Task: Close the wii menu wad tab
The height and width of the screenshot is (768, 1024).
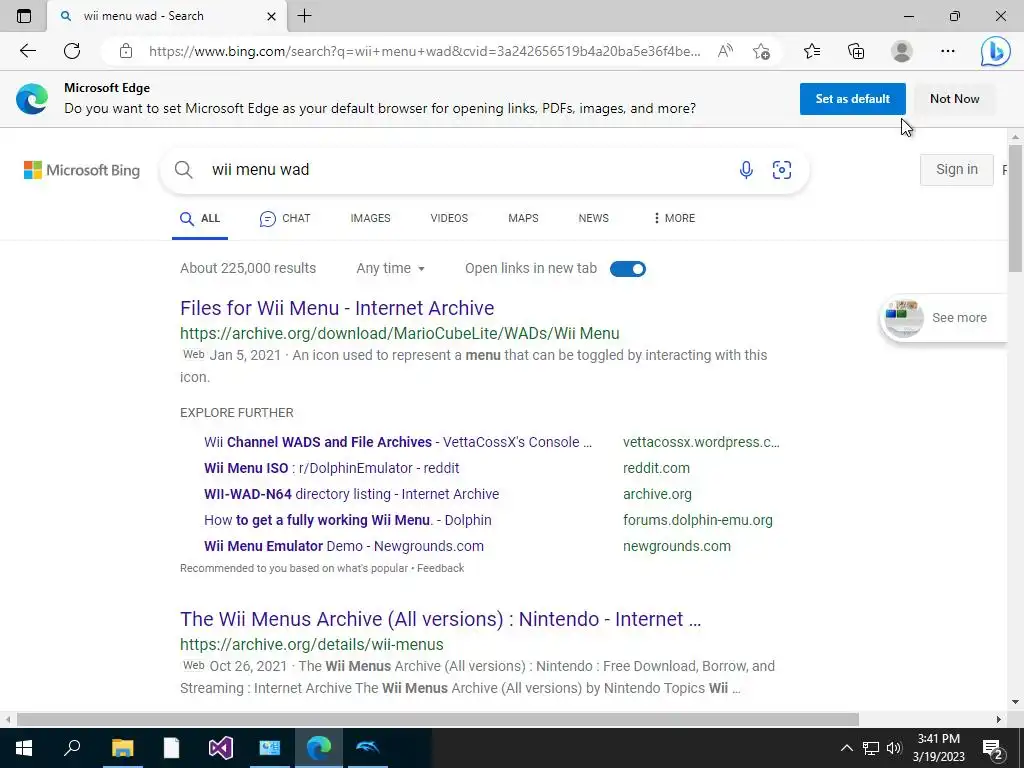Action: (271, 16)
